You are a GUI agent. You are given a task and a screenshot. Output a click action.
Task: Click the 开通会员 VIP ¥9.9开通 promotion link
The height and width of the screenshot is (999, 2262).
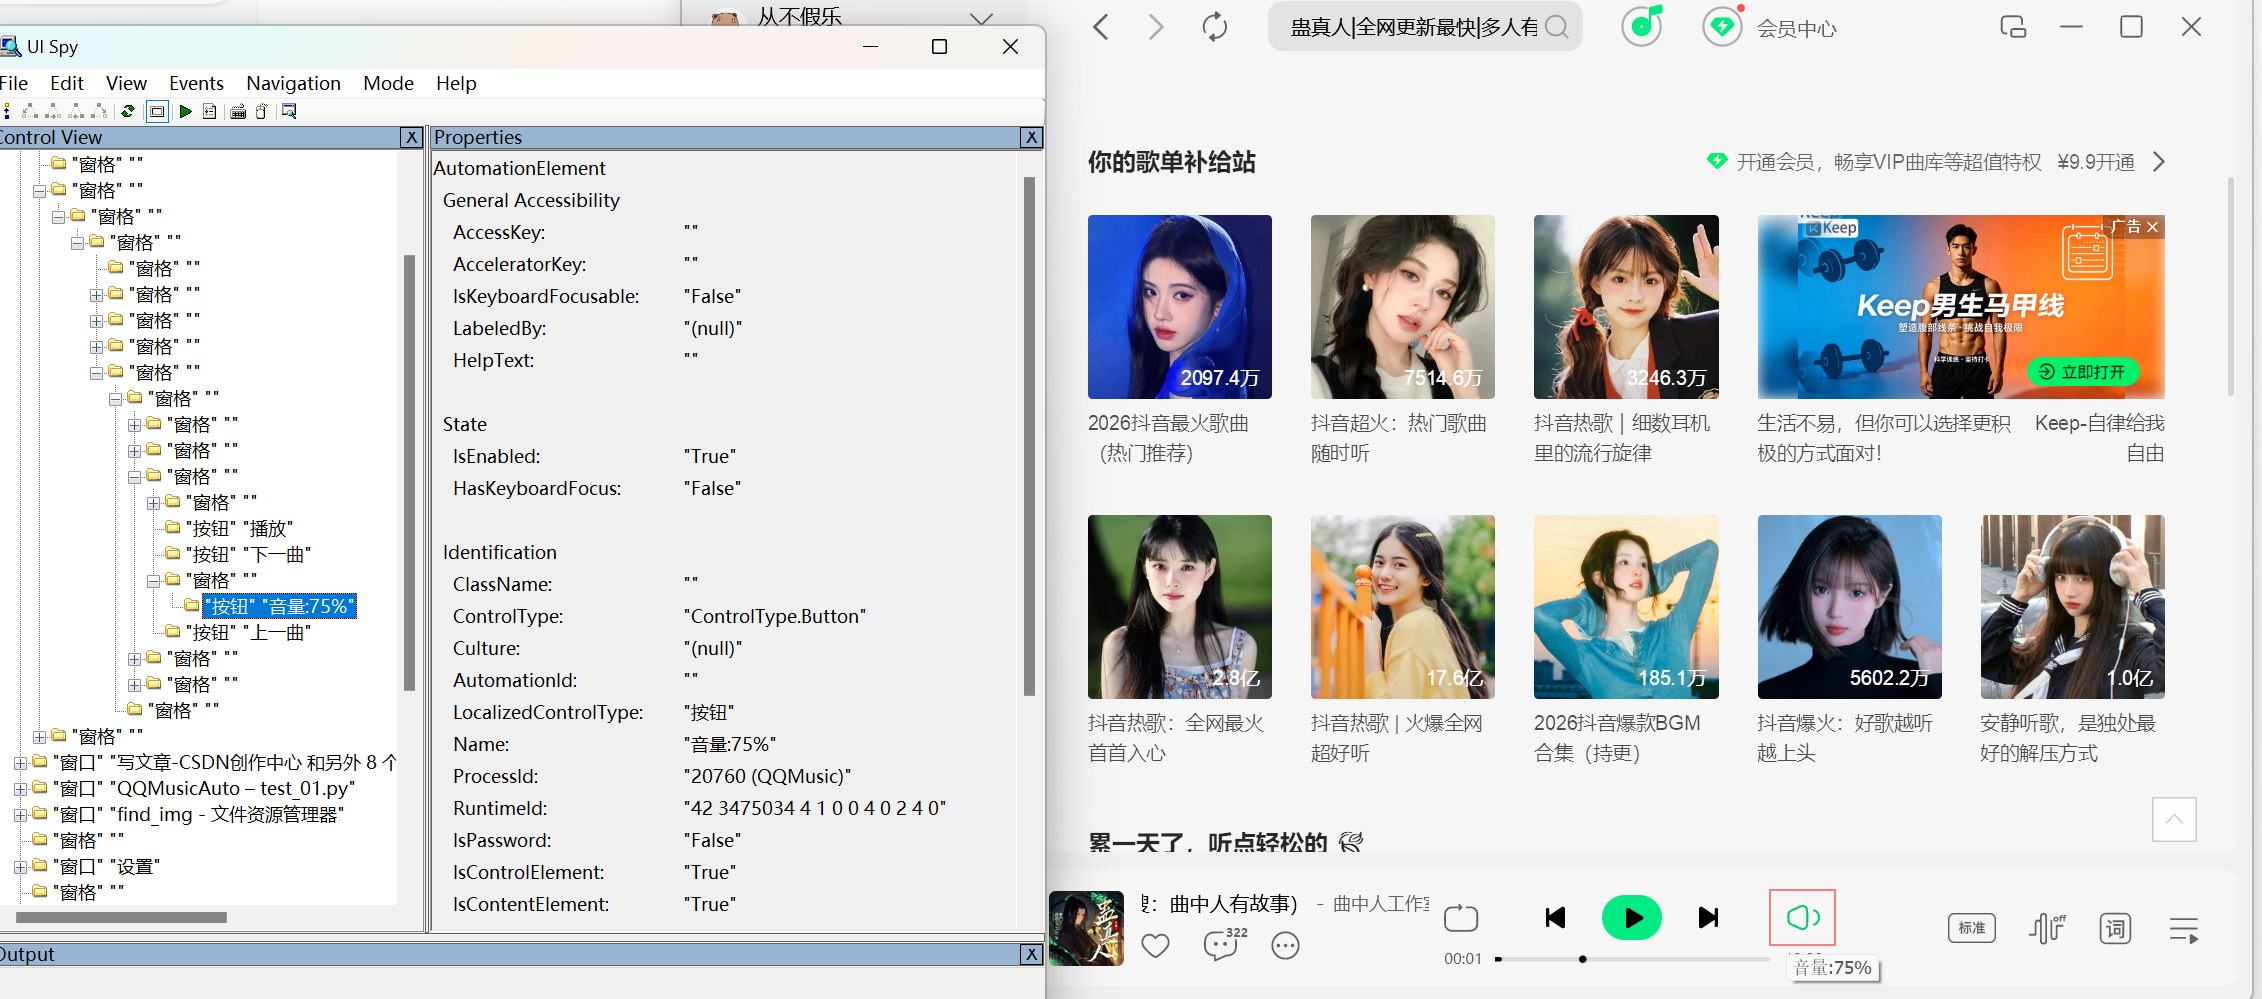(1937, 162)
